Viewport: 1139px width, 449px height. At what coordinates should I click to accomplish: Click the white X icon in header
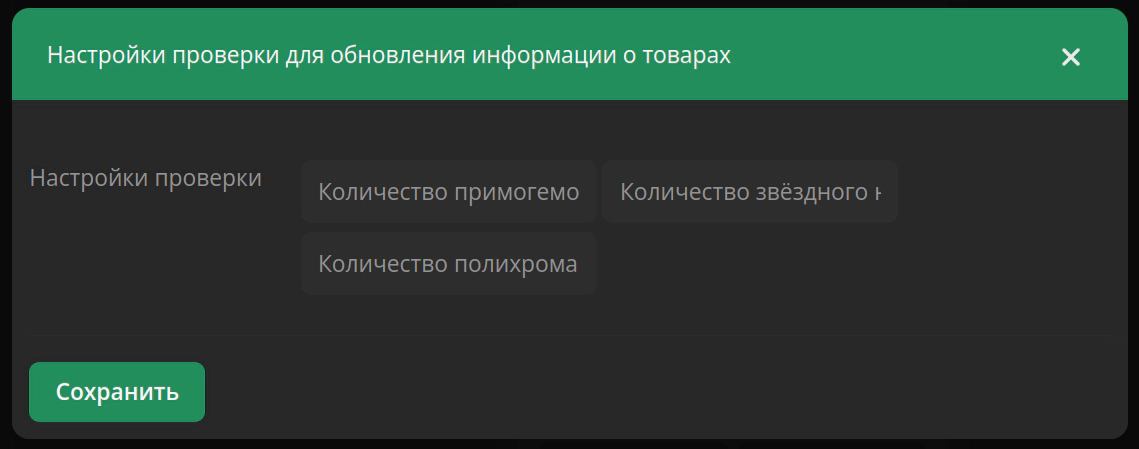(x=1071, y=57)
